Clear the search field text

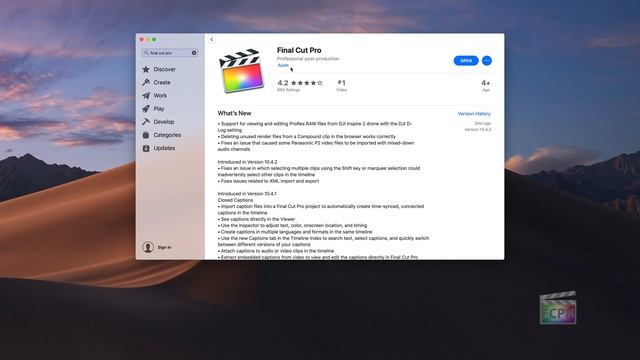coord(194,53)
